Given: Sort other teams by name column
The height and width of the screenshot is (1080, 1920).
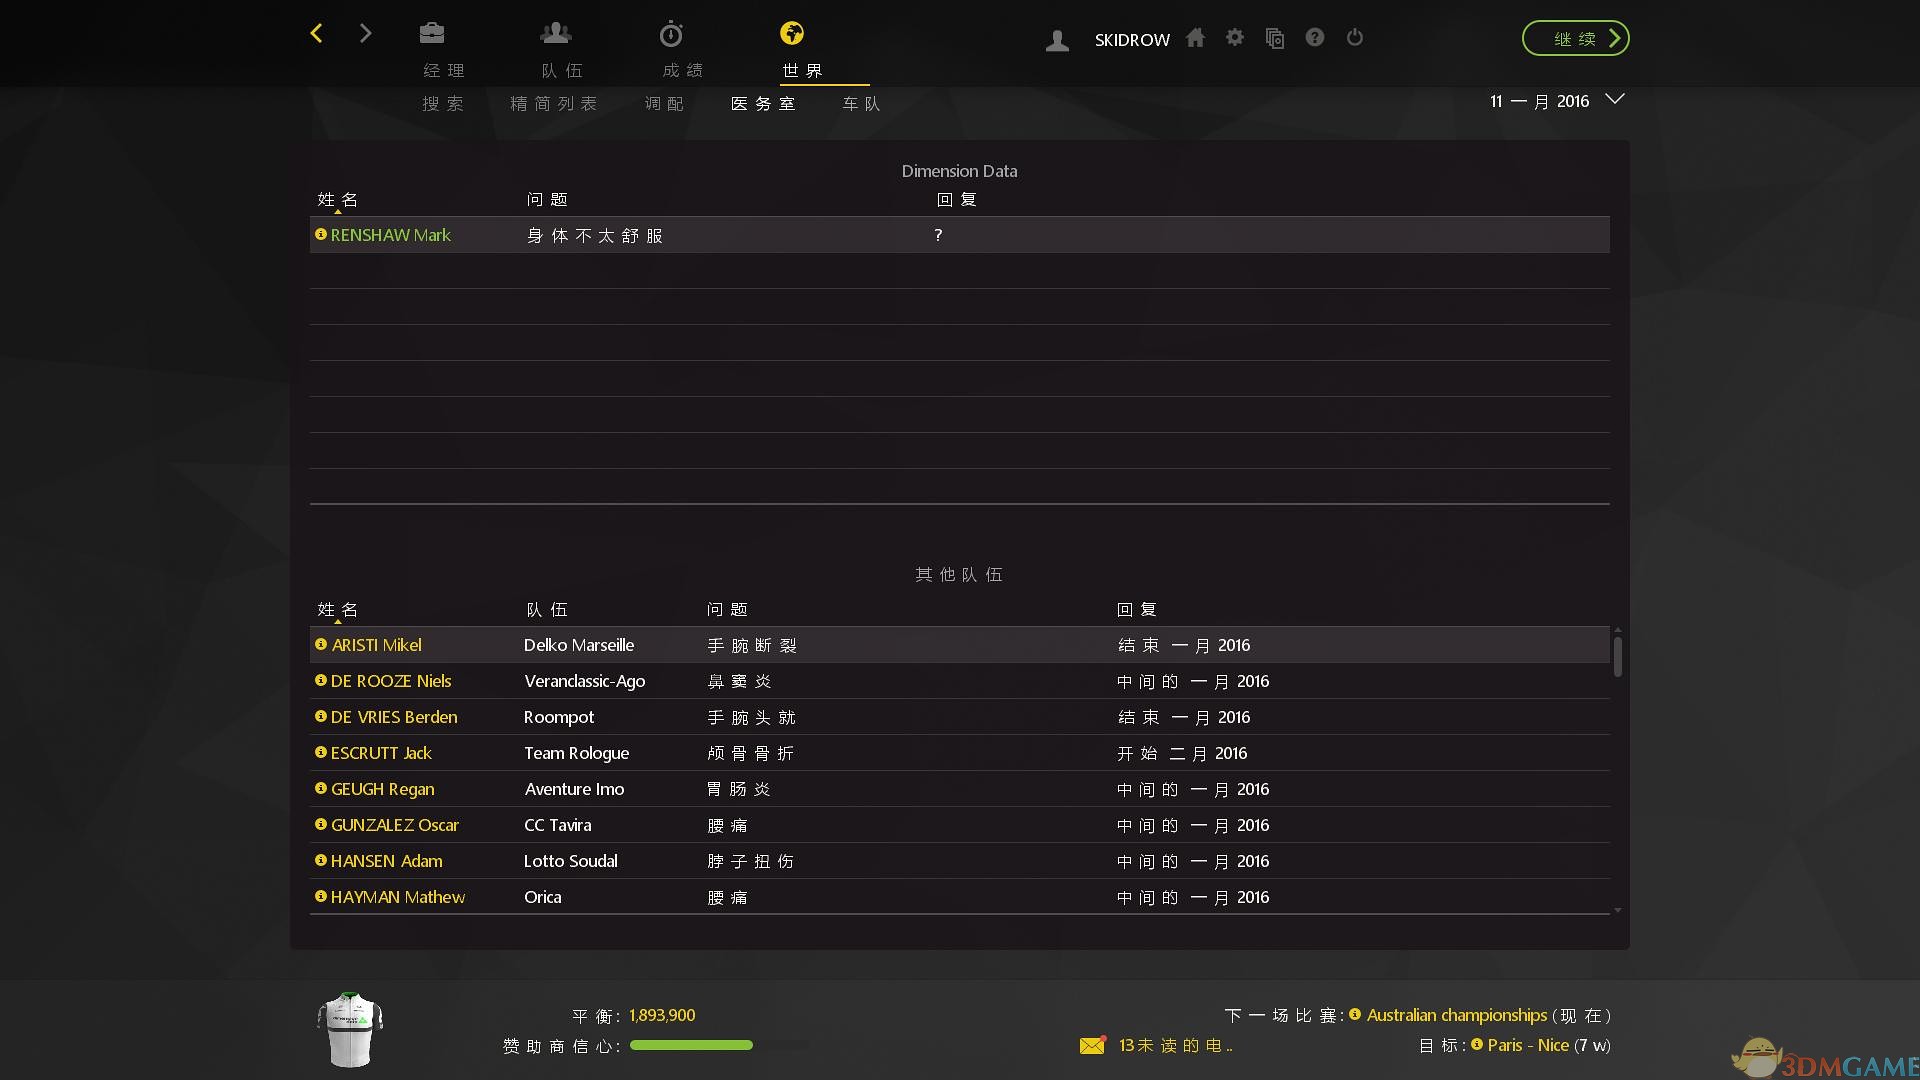Looking at the screenshot, I should [x=337, y=610].
